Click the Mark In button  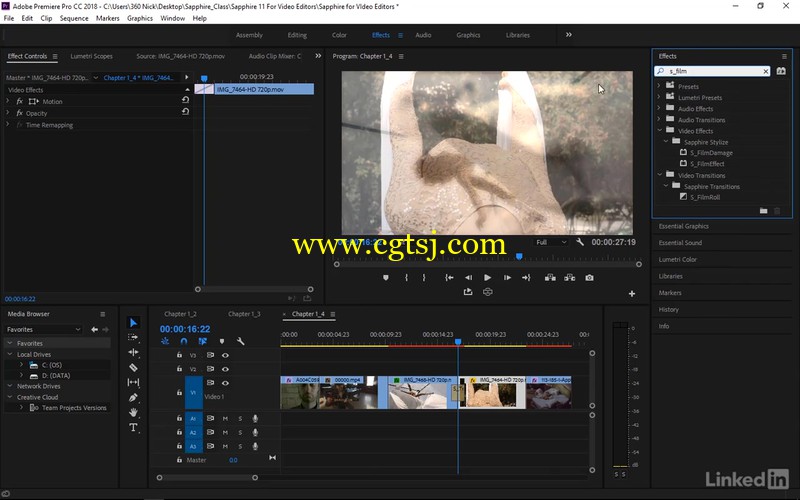406,278
